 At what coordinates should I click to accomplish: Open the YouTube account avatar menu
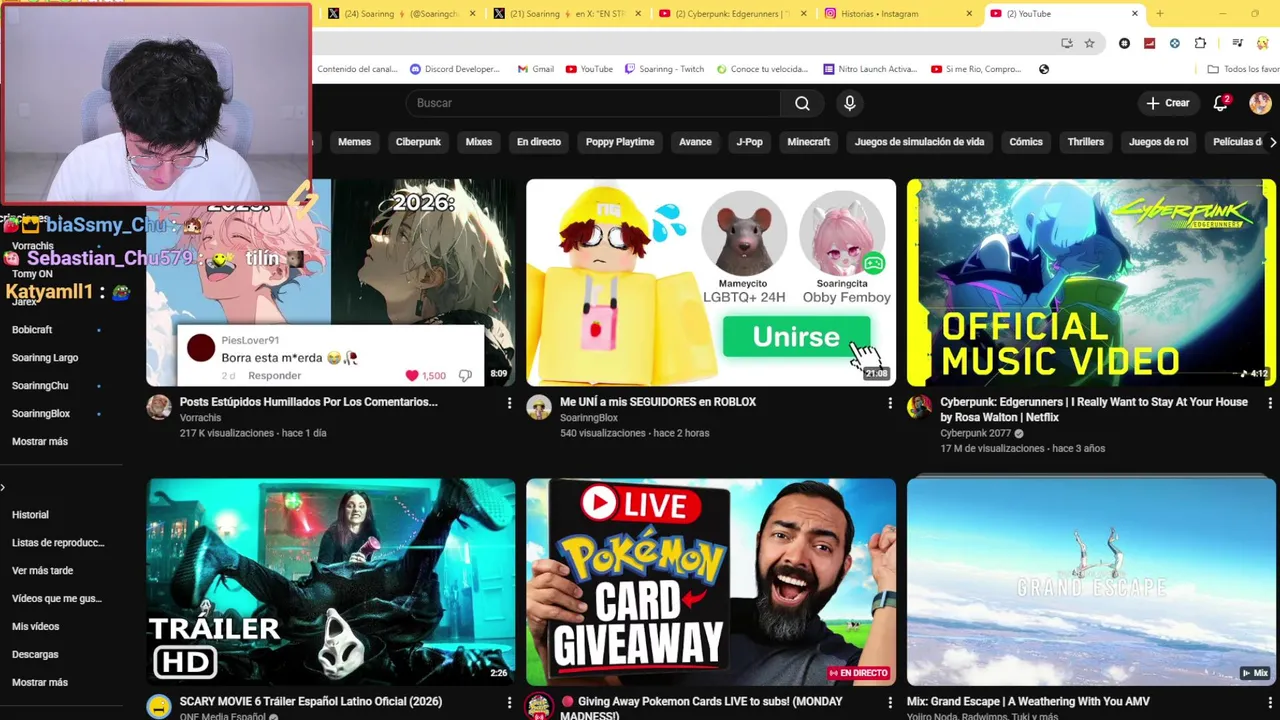click(x=1259, y=103)
